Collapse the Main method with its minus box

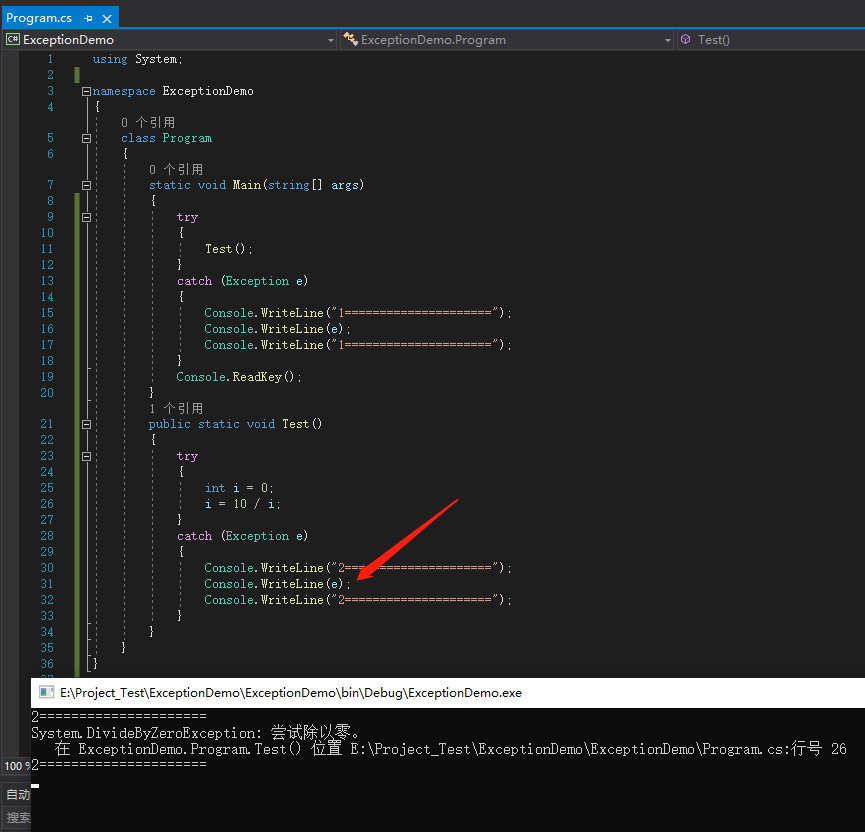tap(86, 184)
